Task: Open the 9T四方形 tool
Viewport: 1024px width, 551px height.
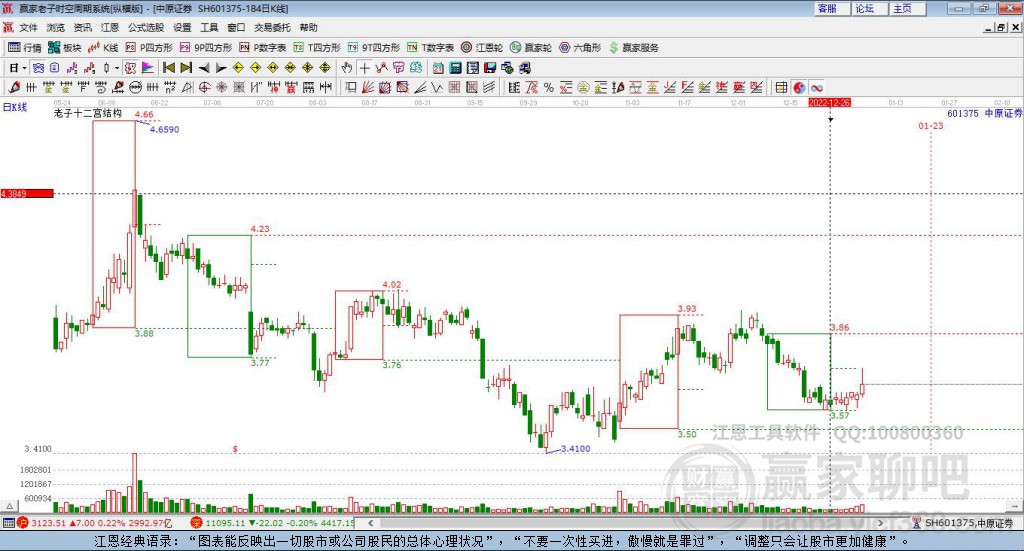Action: pyautogui.click(x=373, y=48)
